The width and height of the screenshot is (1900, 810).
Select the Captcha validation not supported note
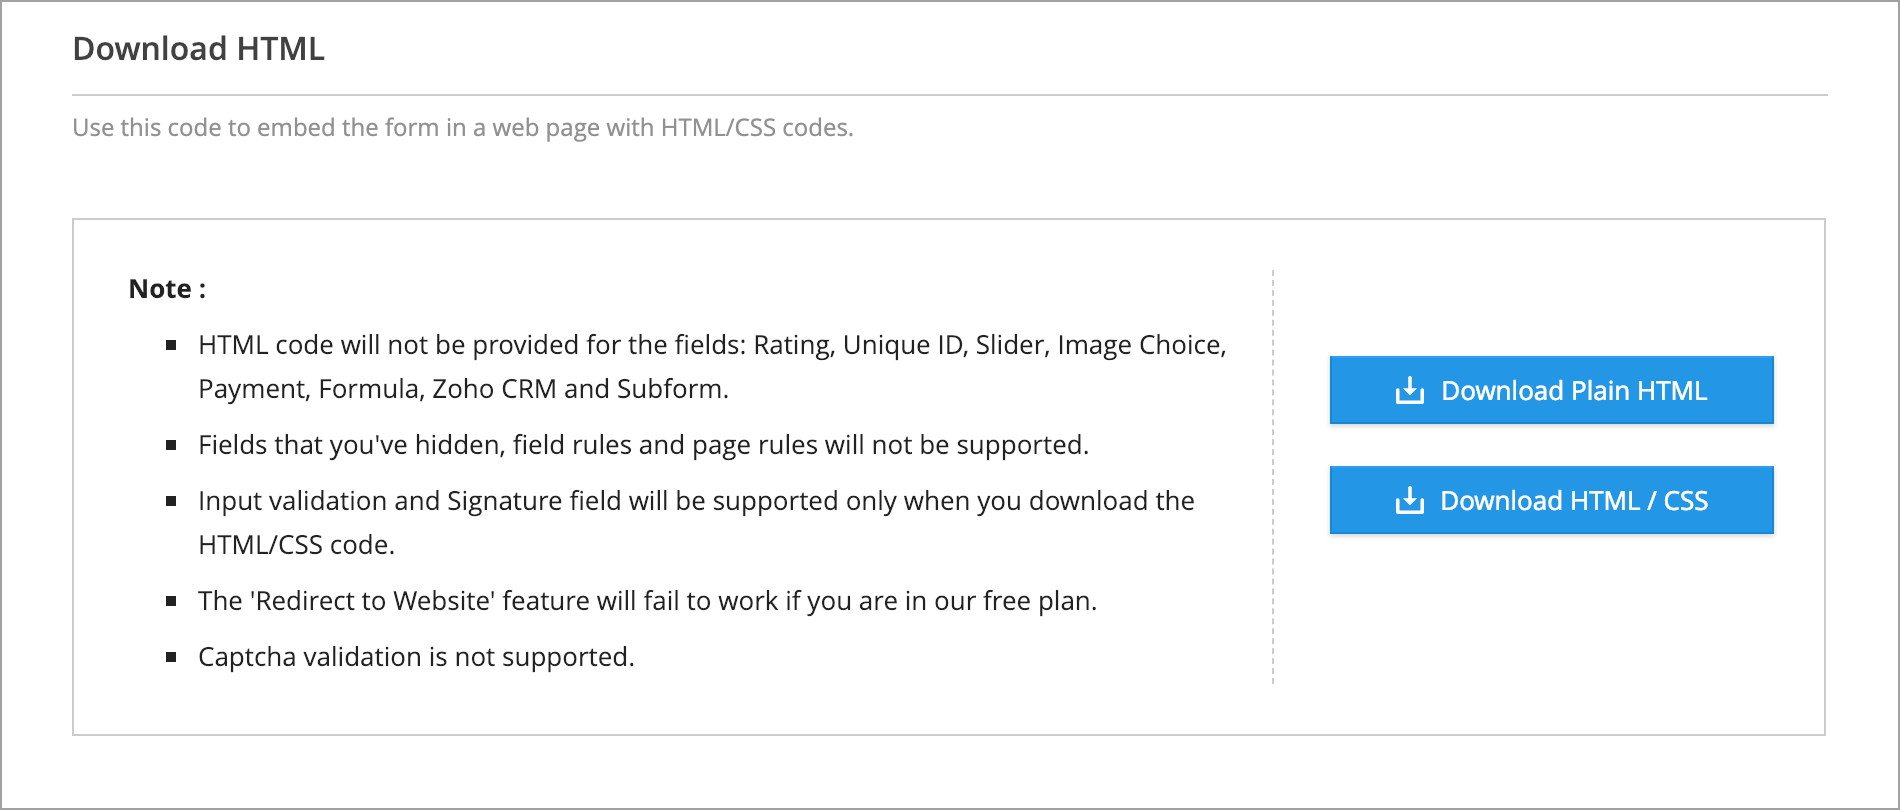[416, 657]
